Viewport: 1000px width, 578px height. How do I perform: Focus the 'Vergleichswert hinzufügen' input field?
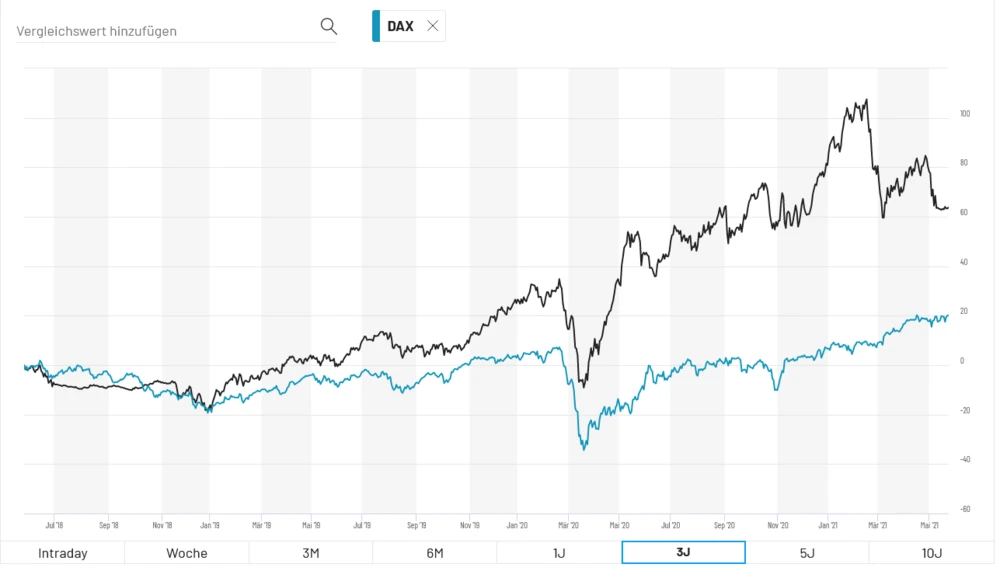pos(165,31)
